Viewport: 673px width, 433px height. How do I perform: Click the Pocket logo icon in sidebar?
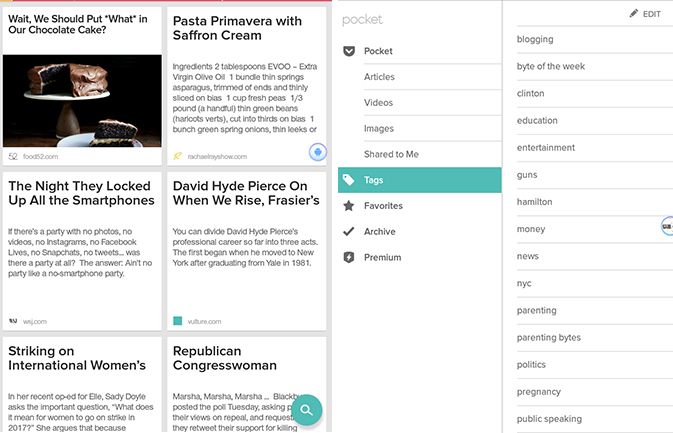click(x=348, y=51)
